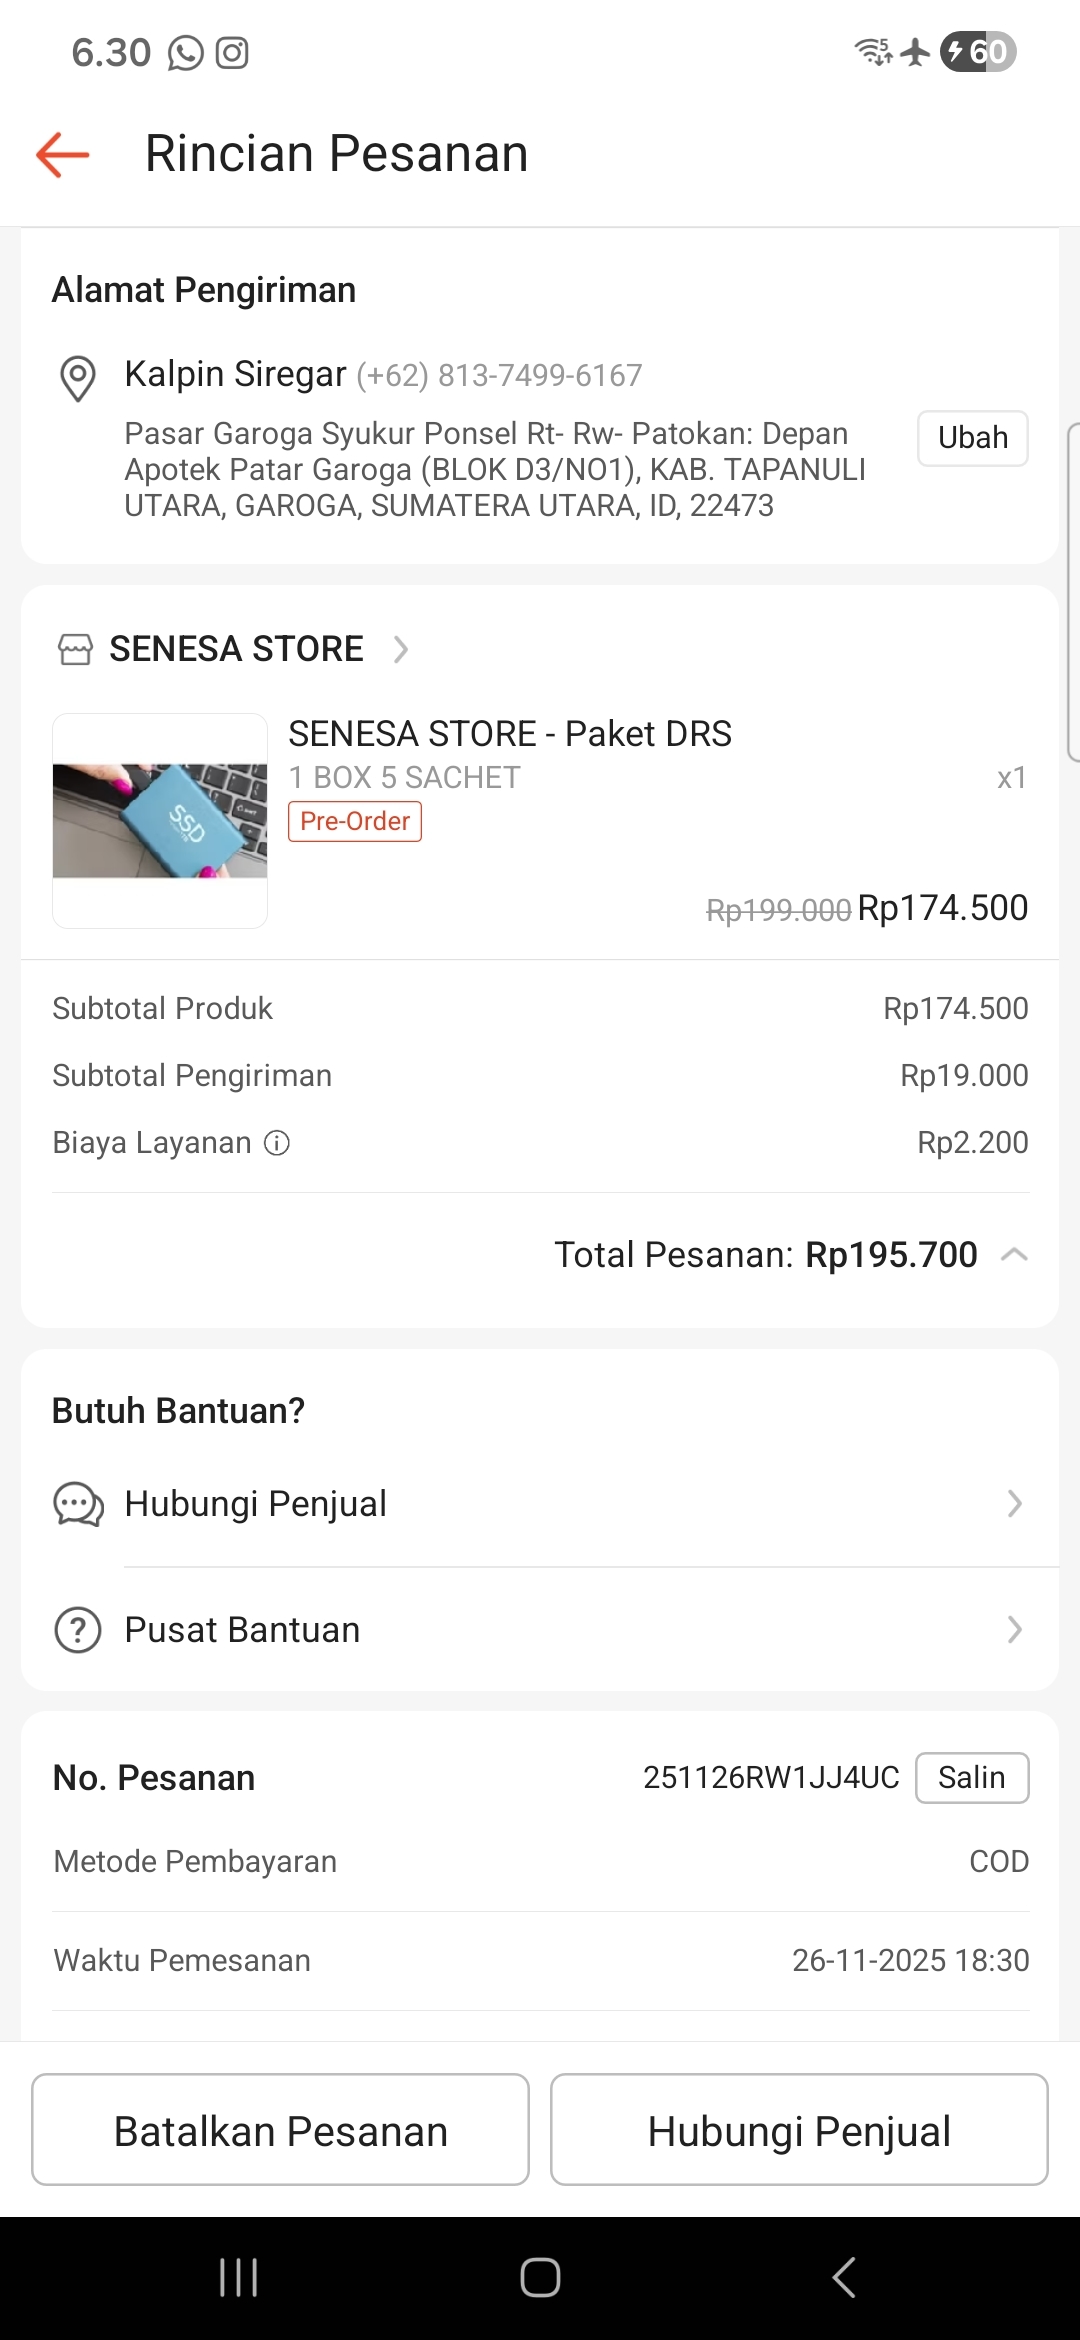
Task: Tap the Pre-Order tag on the product
Action: 355,821
